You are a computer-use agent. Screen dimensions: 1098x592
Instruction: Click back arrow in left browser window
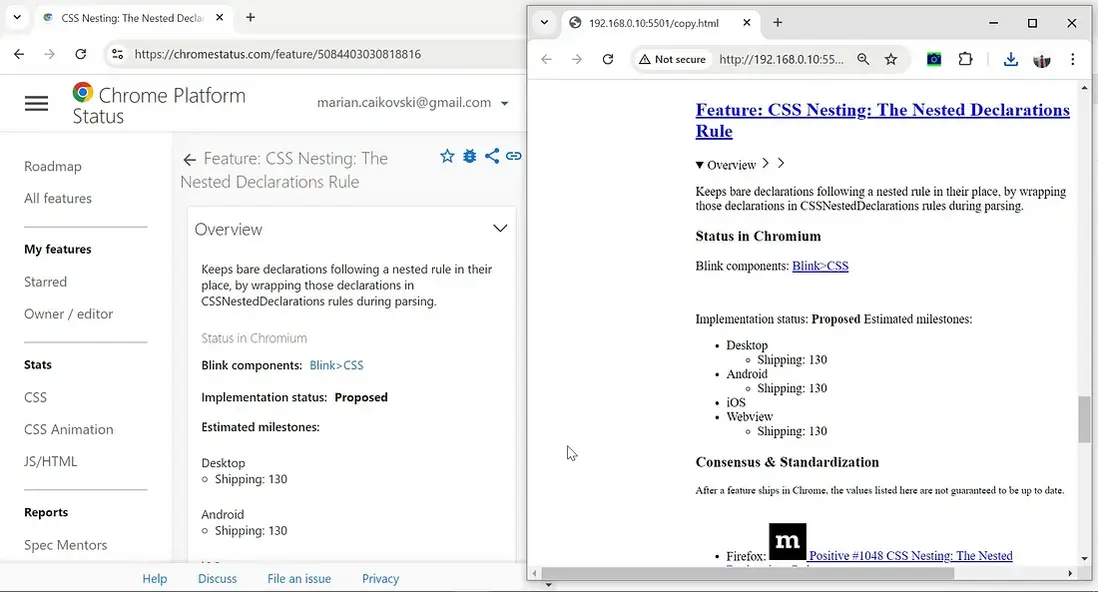(19, 54)
